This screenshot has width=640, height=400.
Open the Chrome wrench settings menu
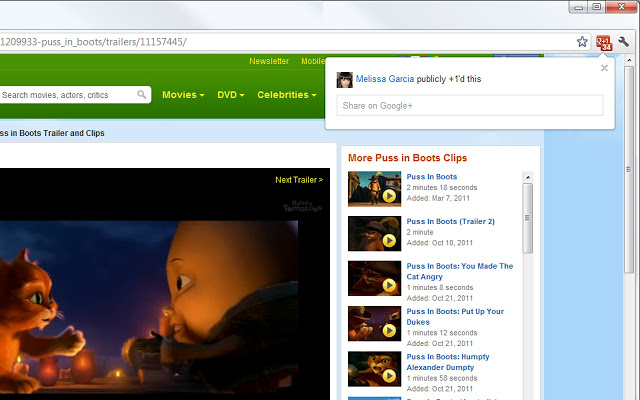click(x=624, y=42)
